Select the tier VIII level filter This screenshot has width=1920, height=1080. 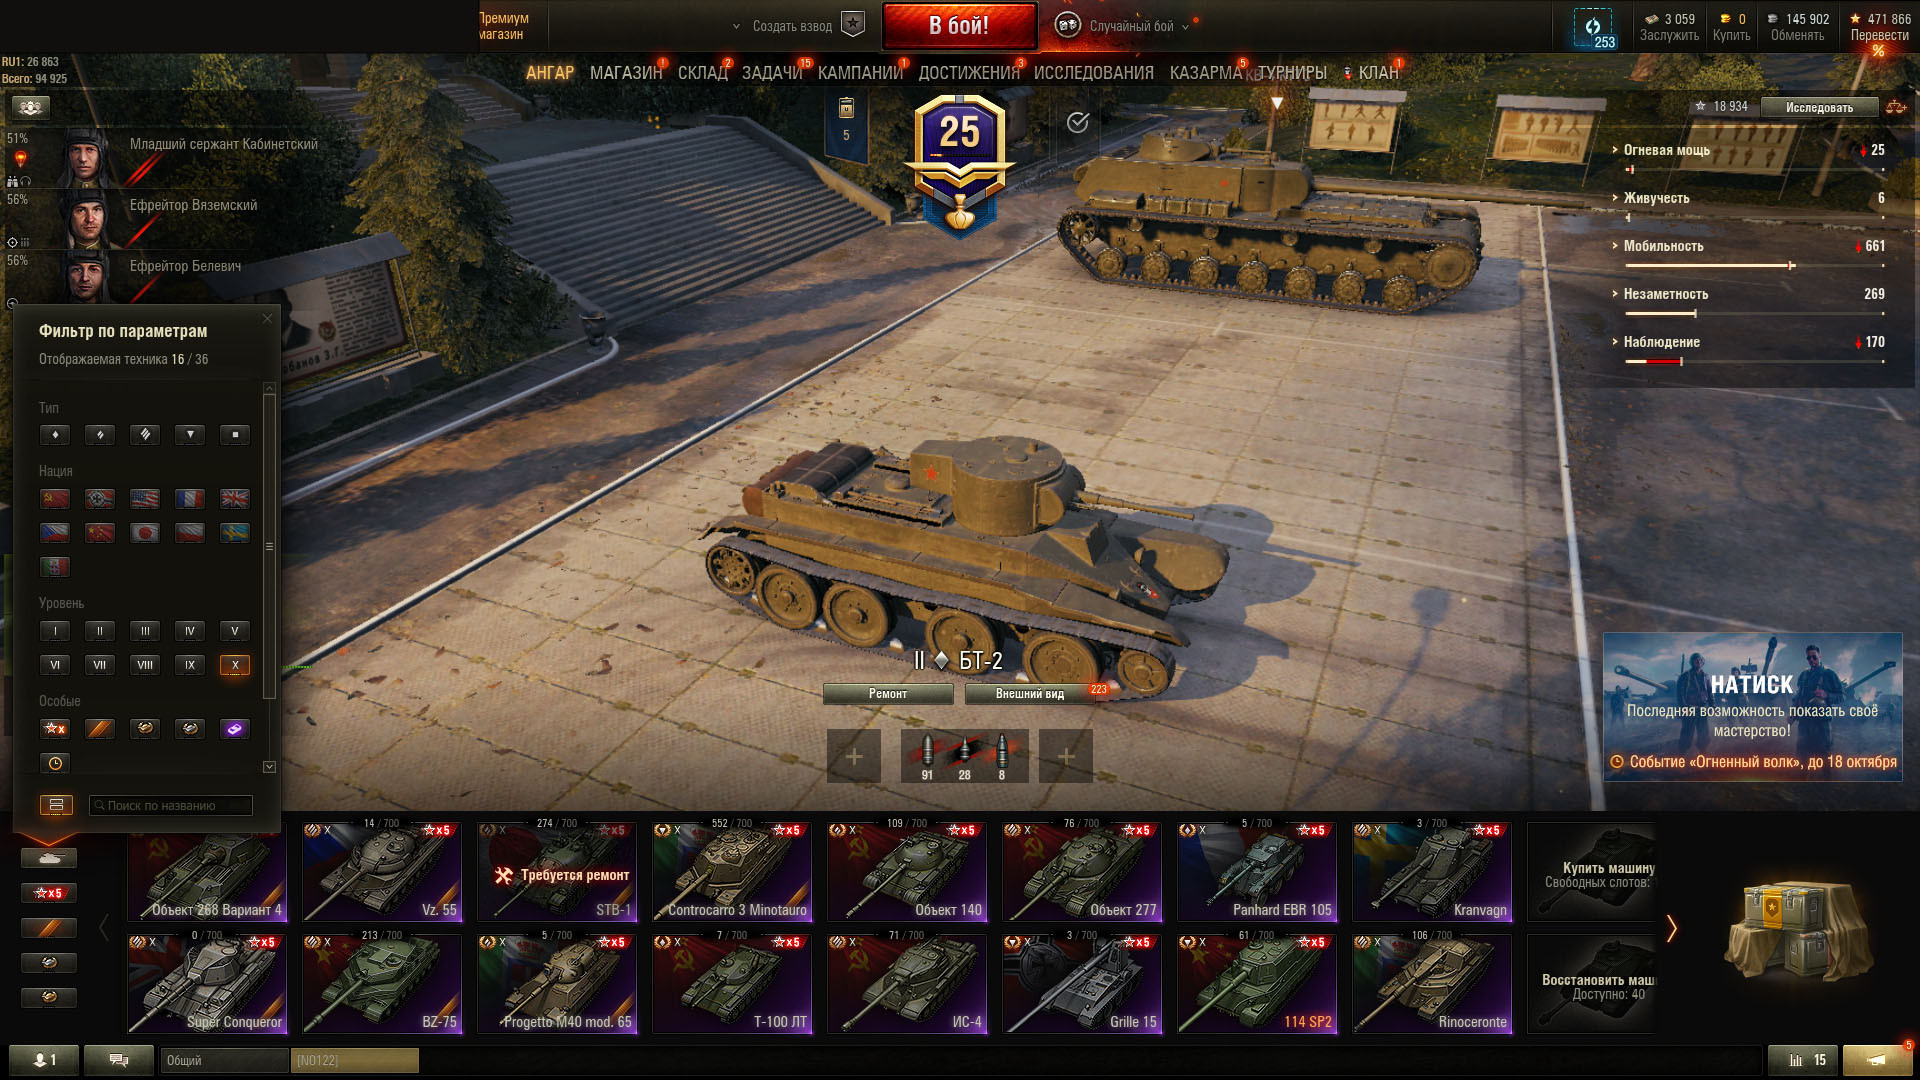click(145, 665)
